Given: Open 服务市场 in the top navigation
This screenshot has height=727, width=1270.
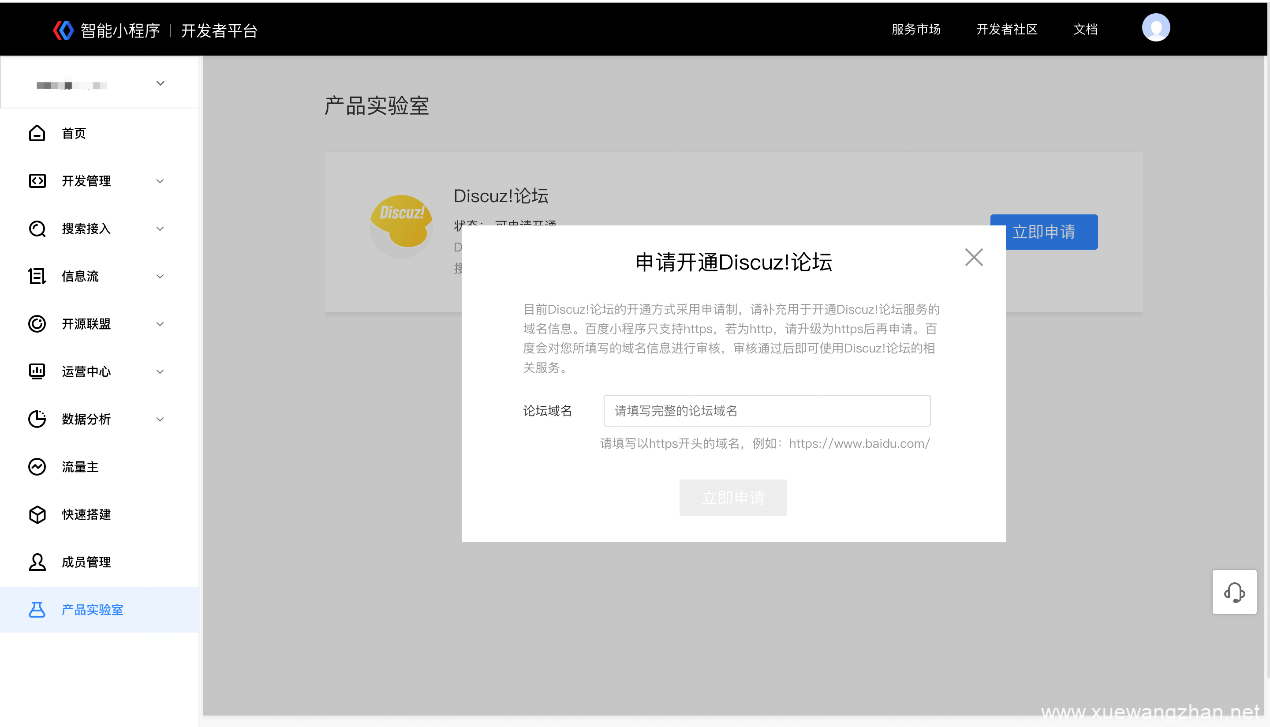Looking at the screenshot, I should [x=916, y=29].
